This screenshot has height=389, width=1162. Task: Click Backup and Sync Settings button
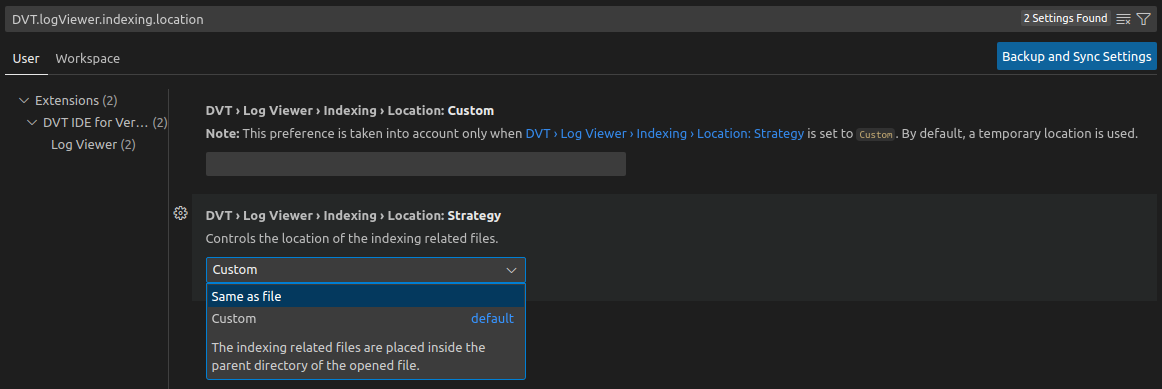pyautogui.click(x=1077, y=56)
